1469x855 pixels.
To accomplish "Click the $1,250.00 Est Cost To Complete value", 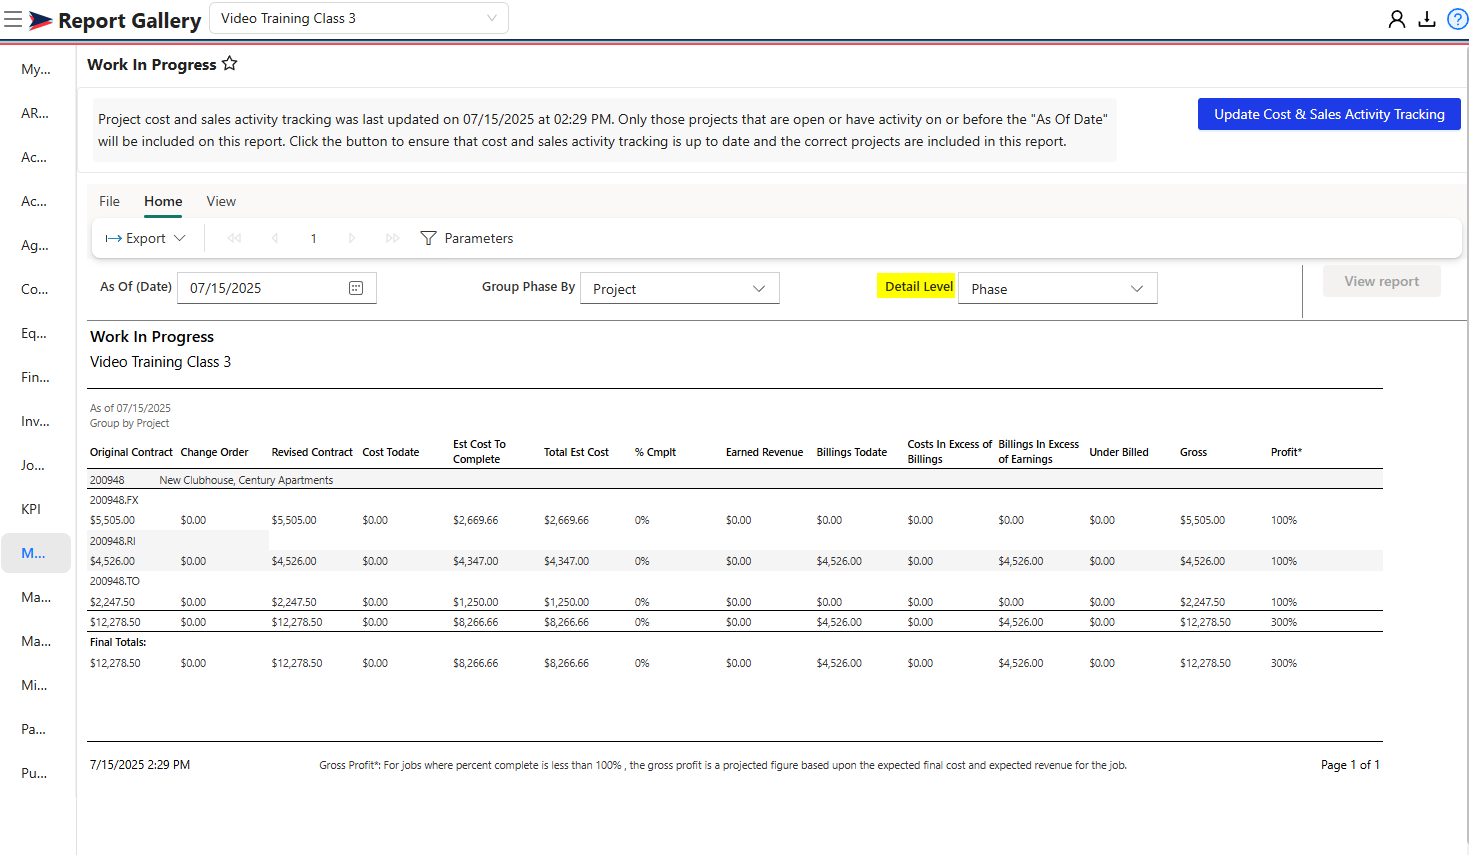I will (475, 602).
